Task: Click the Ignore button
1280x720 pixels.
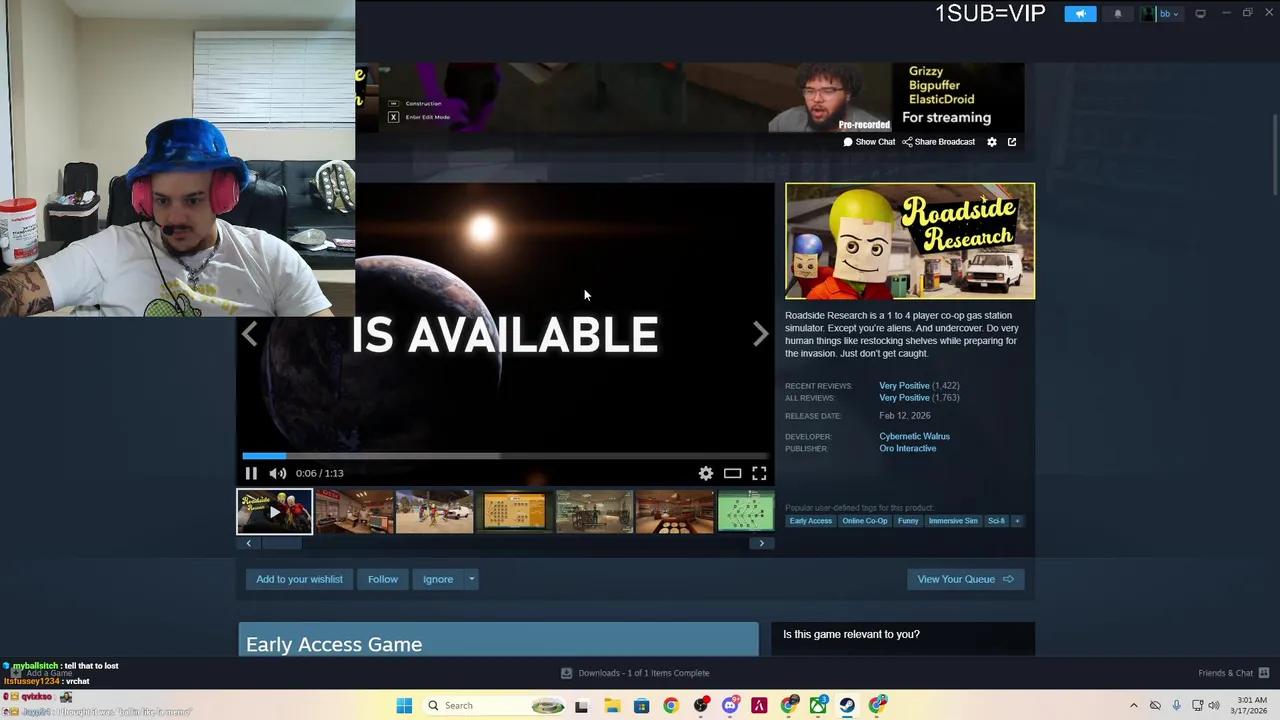Action: (438, 579)
